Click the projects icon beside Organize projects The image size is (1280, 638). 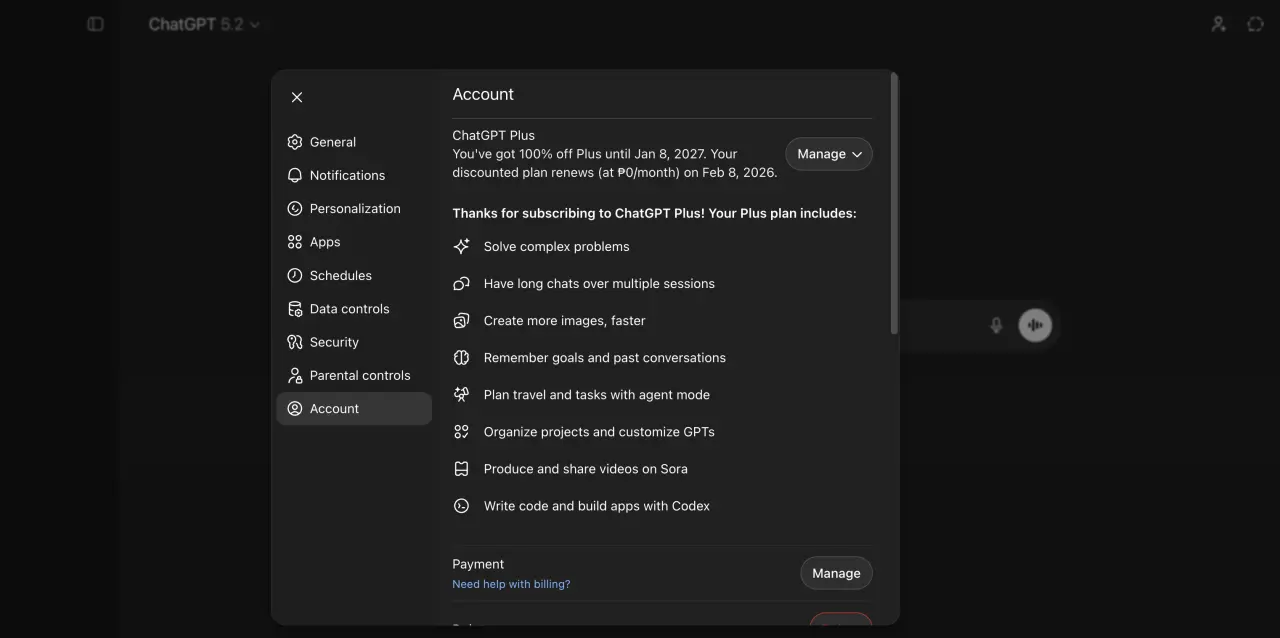point(461,431)
